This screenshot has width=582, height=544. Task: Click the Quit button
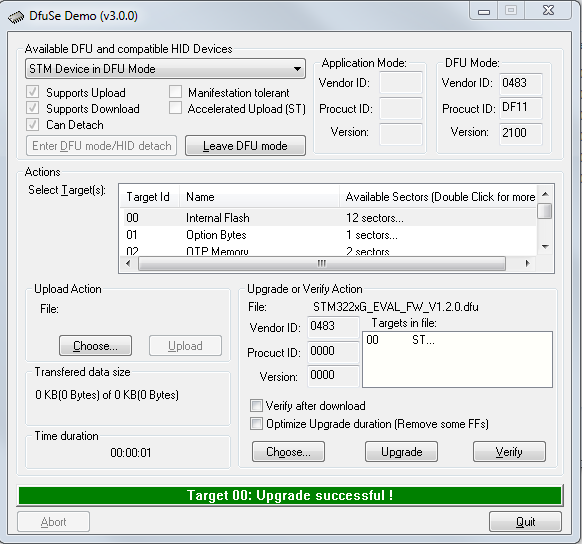pos(525,522)
